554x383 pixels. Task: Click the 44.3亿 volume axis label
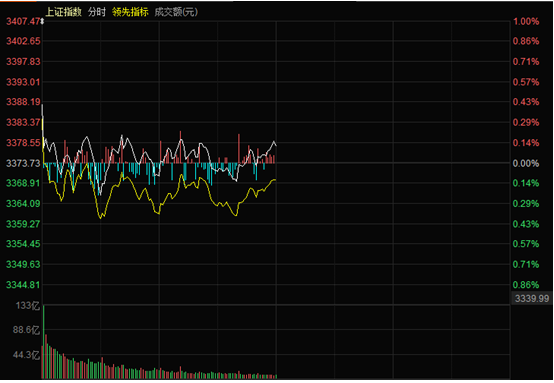26,355
